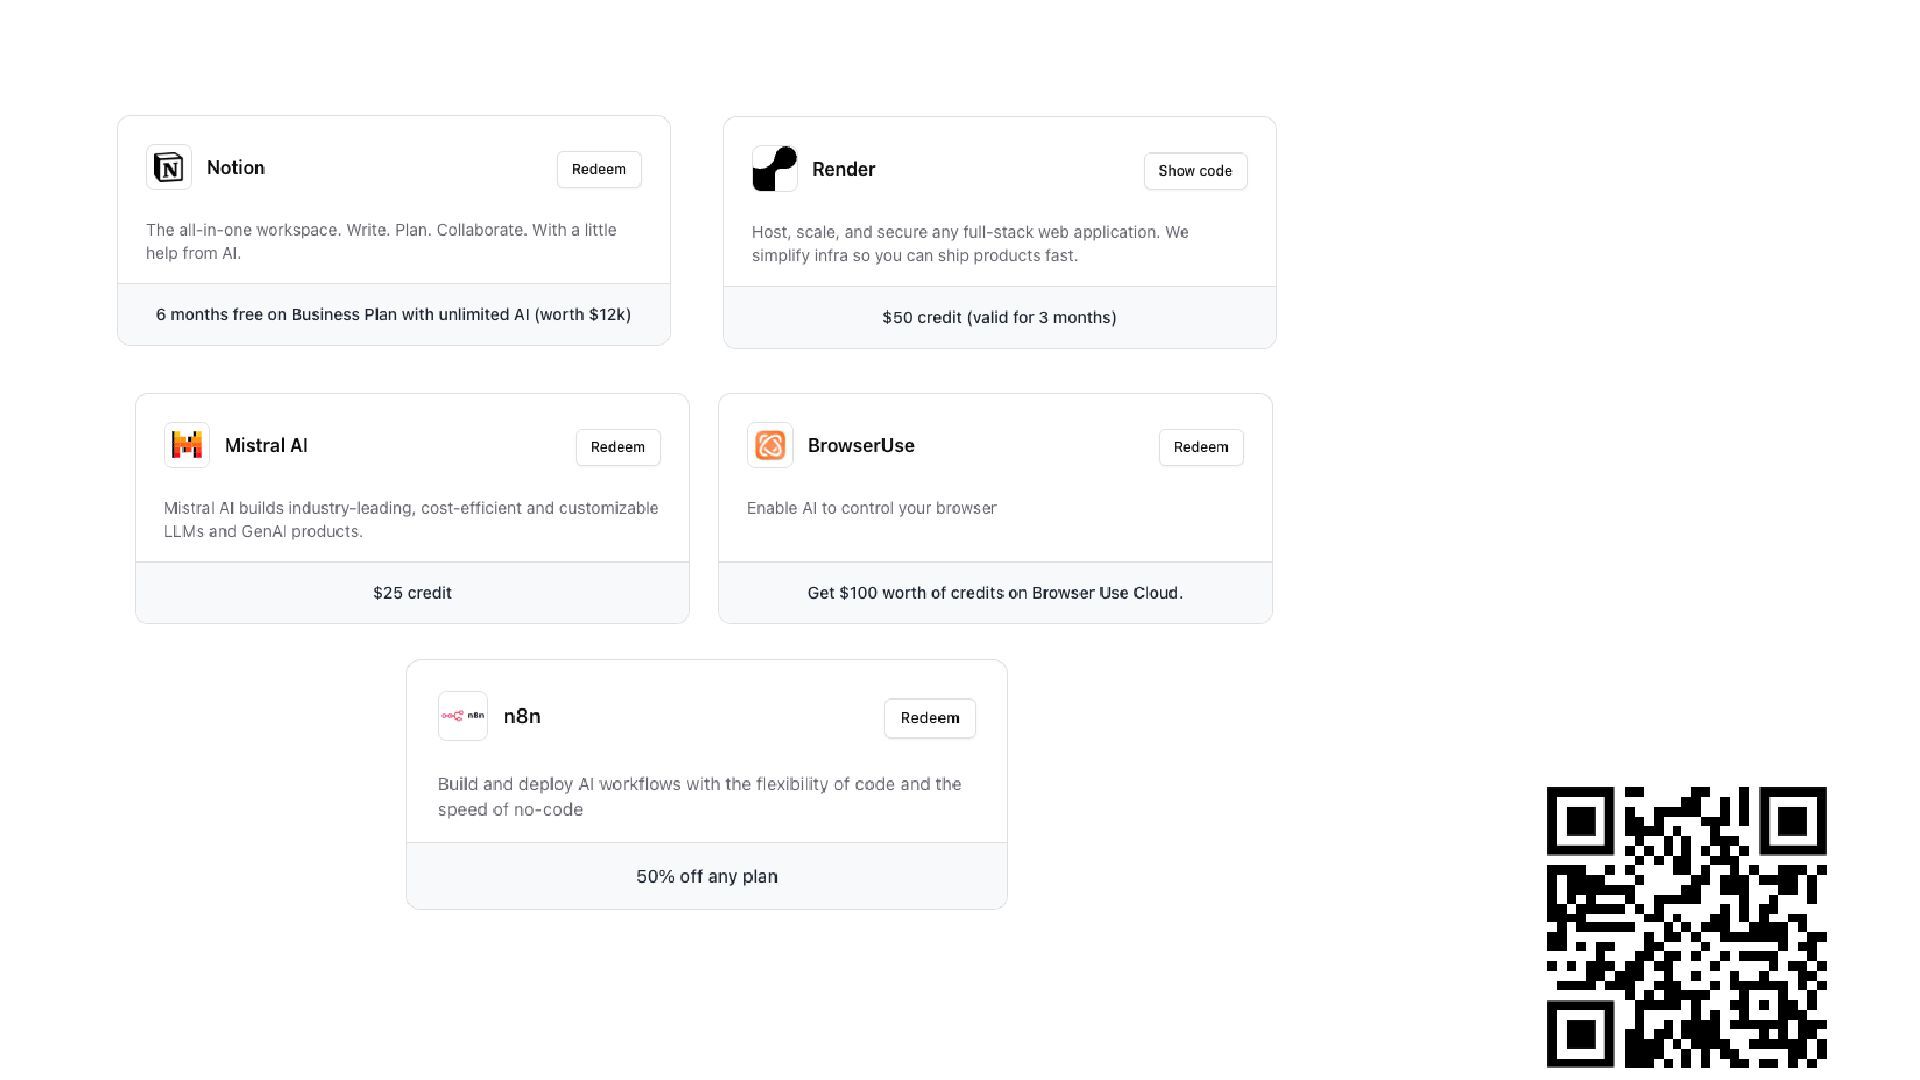
Task: Show the Render promo code
Action: pyautogui.click(x=1195, y=171)
